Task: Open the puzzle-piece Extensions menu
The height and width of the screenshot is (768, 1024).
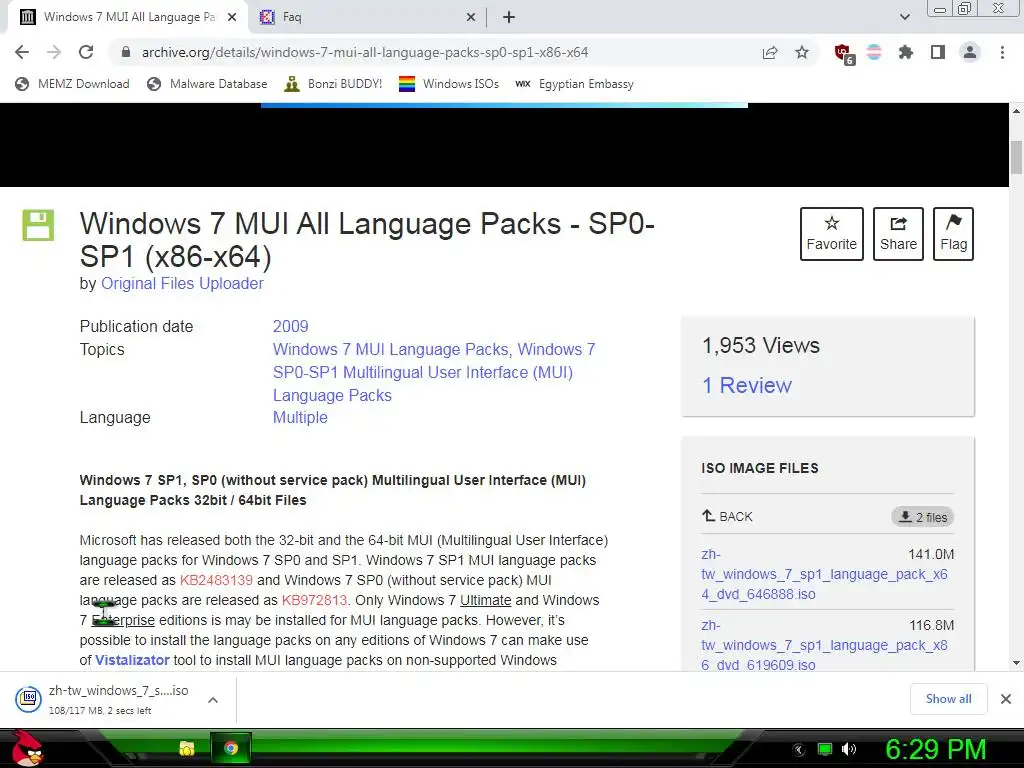Action: pos(905,52)
